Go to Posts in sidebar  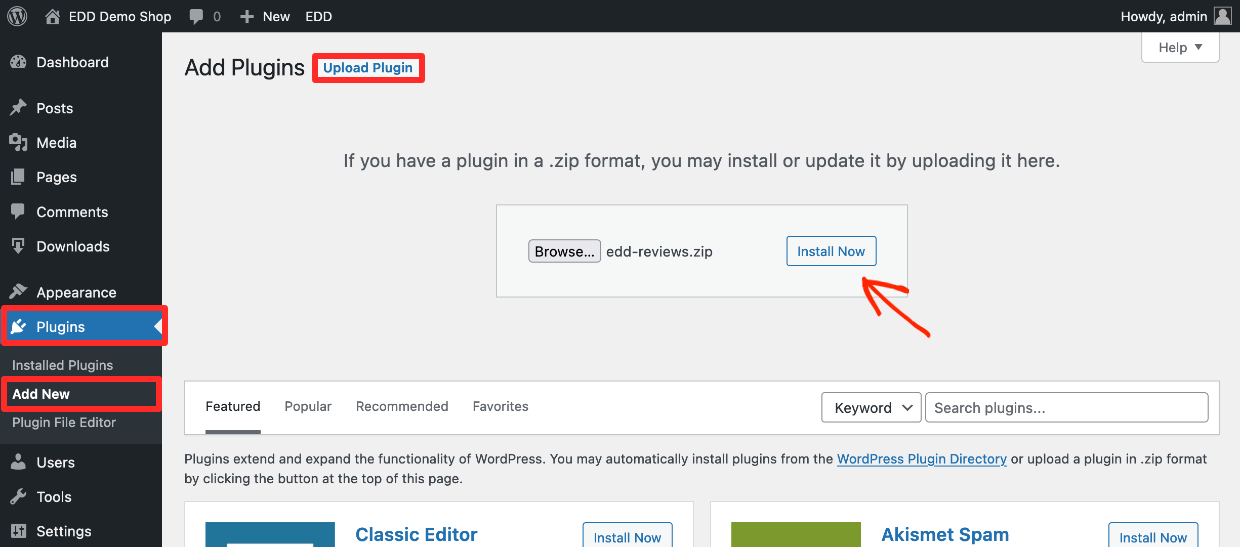55,108
